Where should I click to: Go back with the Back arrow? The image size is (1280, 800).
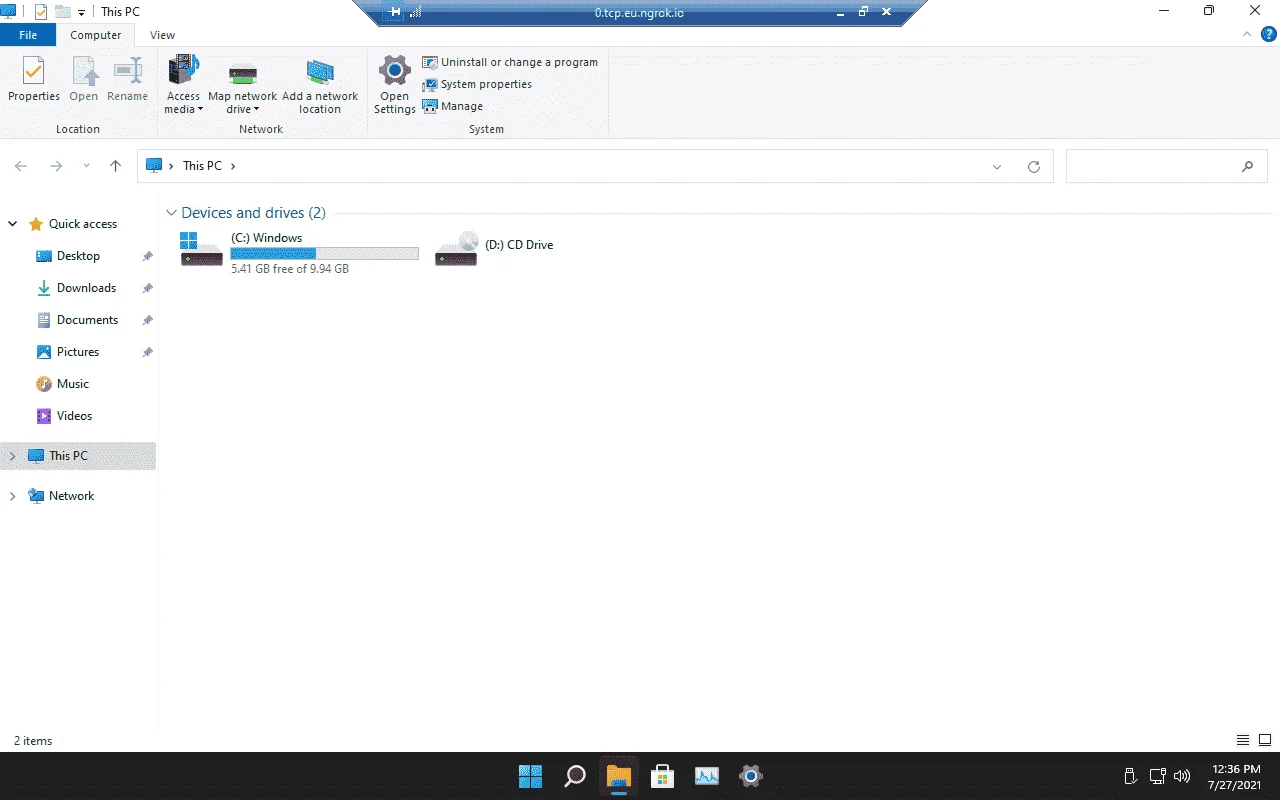pyautogui.click(x=21, y=166)
